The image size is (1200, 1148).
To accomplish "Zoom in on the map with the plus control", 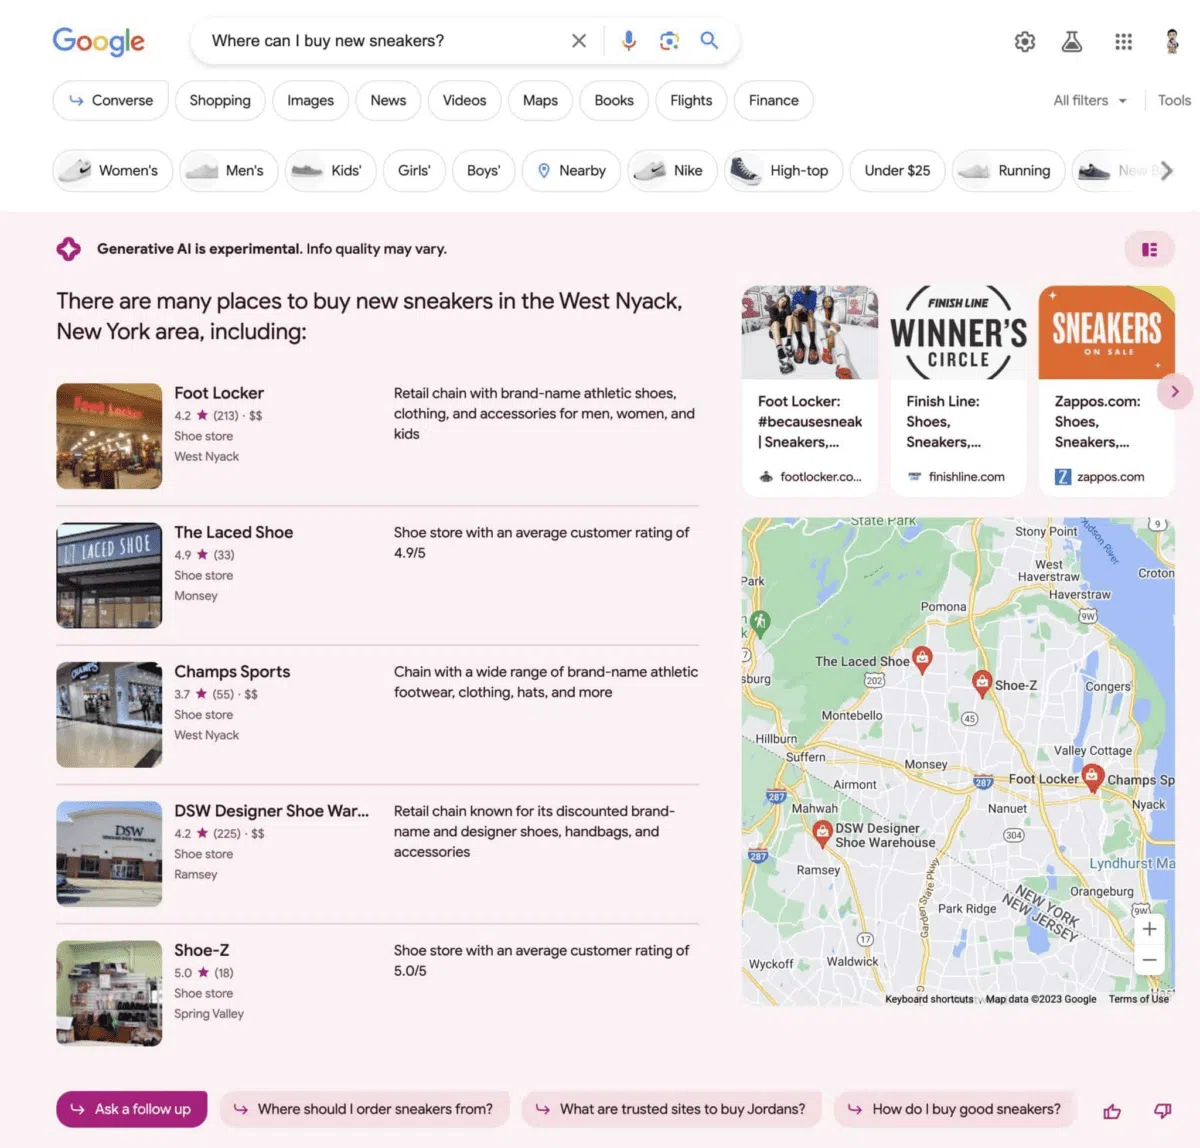I will pos(1149,929).
